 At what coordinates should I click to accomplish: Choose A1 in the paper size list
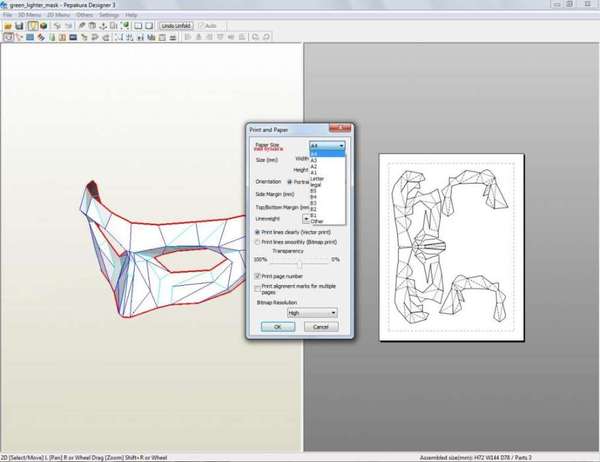pos(327,173)
